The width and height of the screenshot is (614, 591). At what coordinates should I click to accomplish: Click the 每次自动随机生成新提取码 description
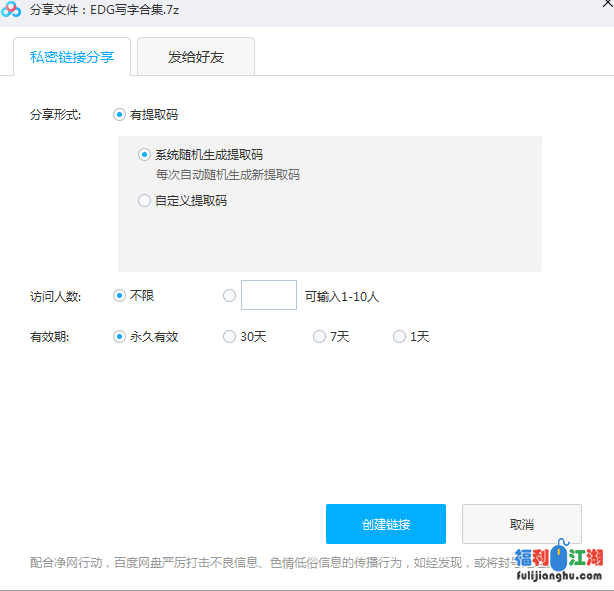(227, 175)
